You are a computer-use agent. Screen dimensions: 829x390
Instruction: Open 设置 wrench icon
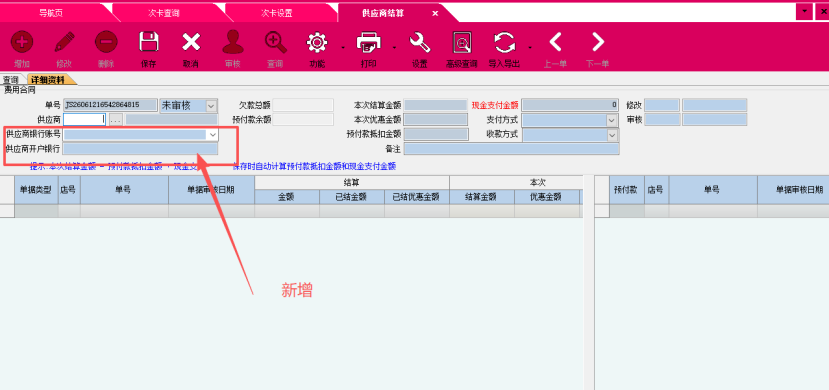(420, 42)
